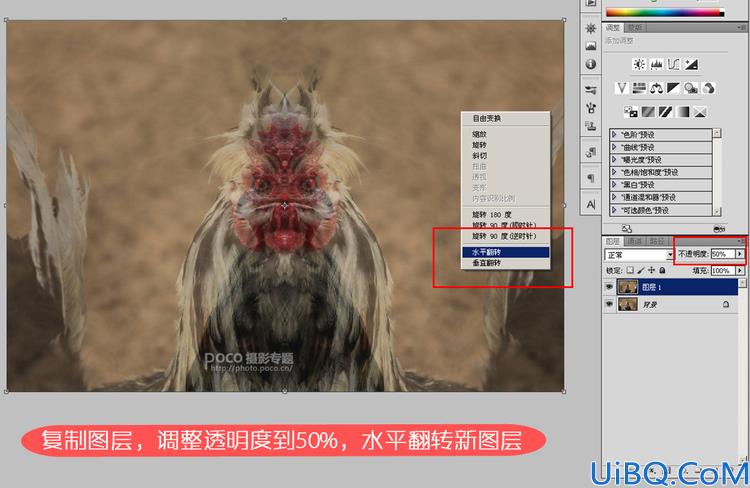
Task: Expand "色相/饱和度" 预设 list
Action: click(x=614, y=172)
